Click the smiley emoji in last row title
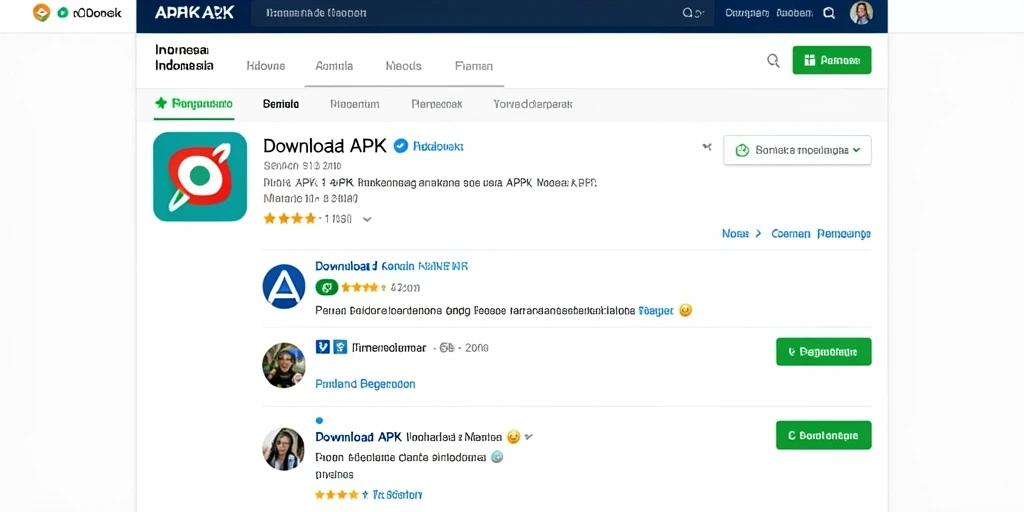The height and width of the screenshot is (512, 1024). 513,437
